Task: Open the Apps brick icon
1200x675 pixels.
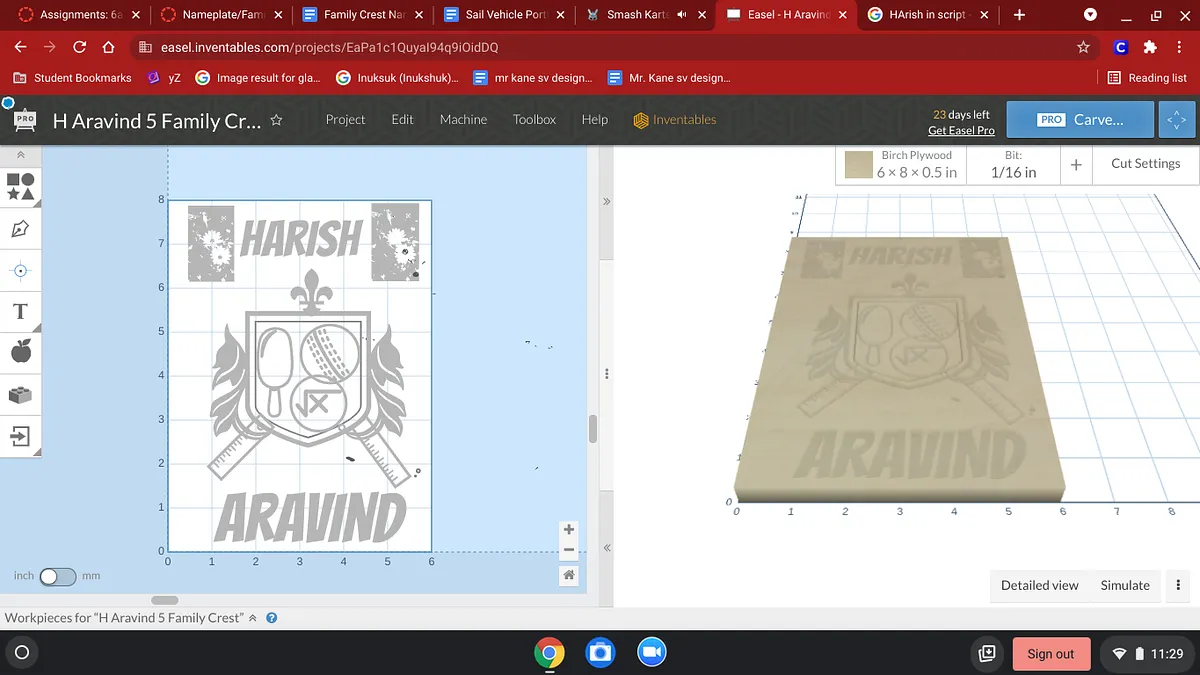Action: point(21,395)
